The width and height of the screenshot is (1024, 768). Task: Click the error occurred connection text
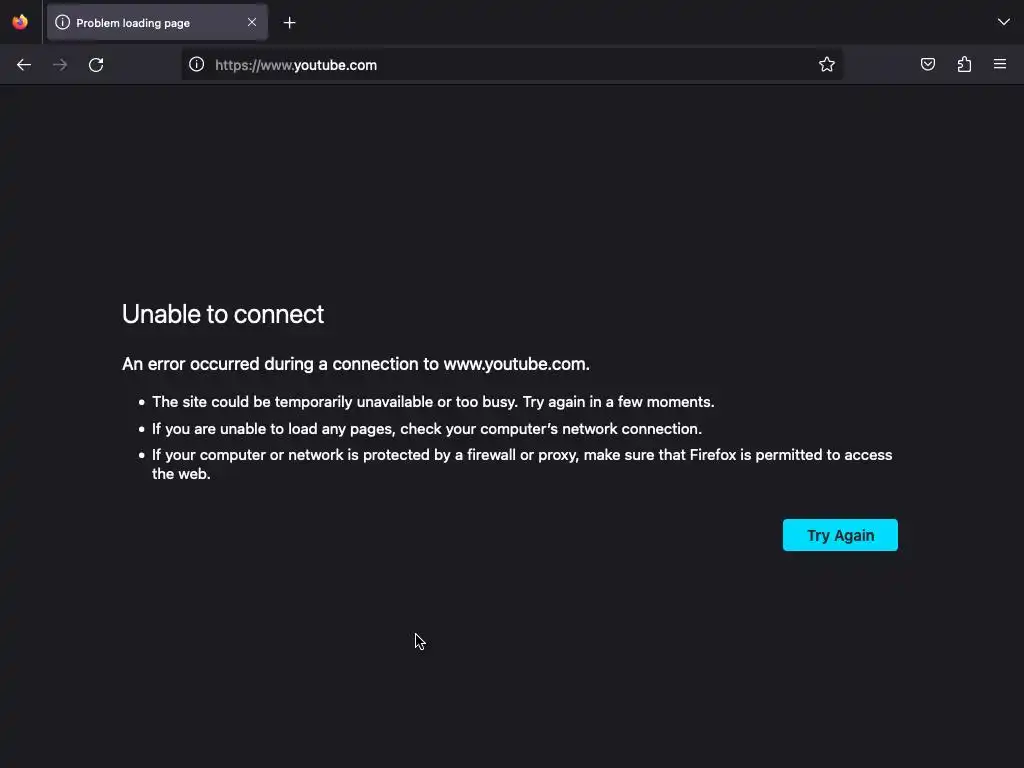pyautogui.click(x=356, y=364)
